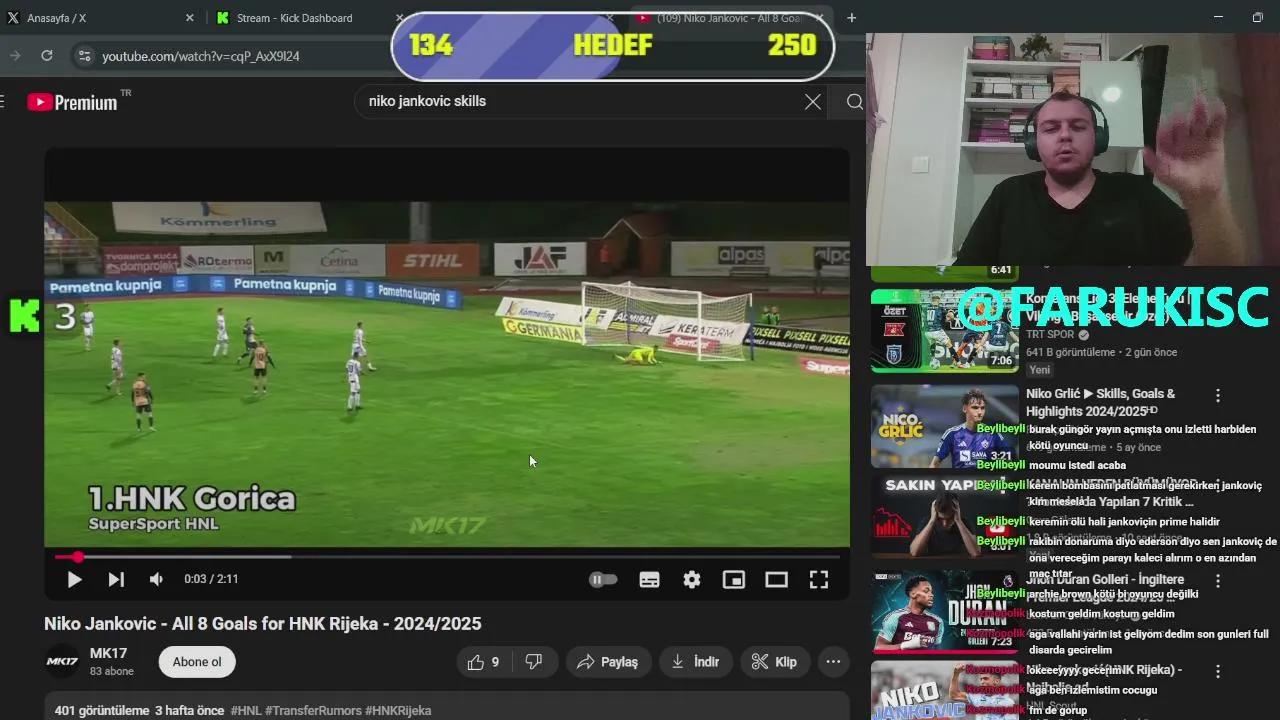Screen dimensions: 1280x720
Task: Toggle subtitles in video player
Action: pyautogui.click(x=649, y=579)
